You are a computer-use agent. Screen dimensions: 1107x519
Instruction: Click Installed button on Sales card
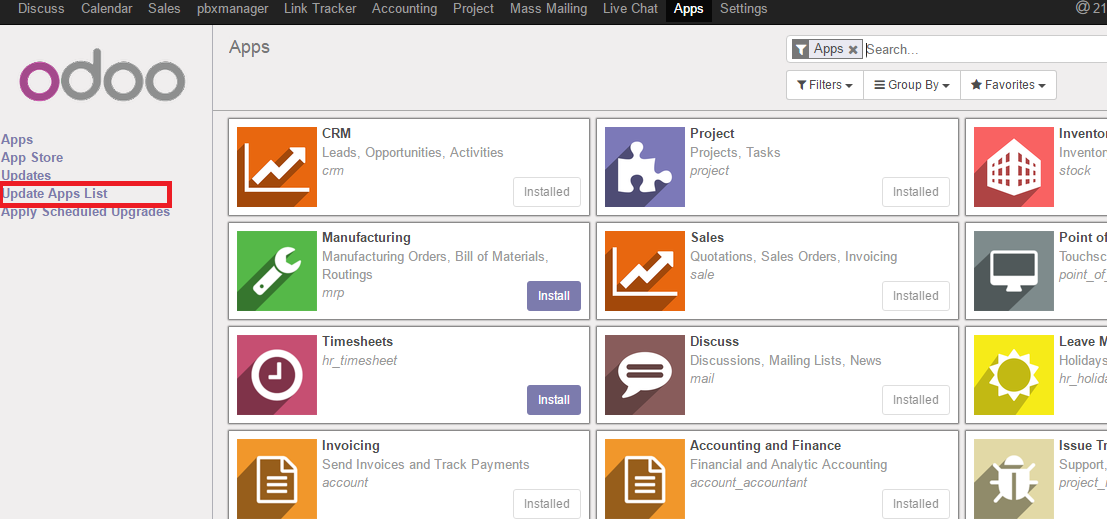(916, 296)
